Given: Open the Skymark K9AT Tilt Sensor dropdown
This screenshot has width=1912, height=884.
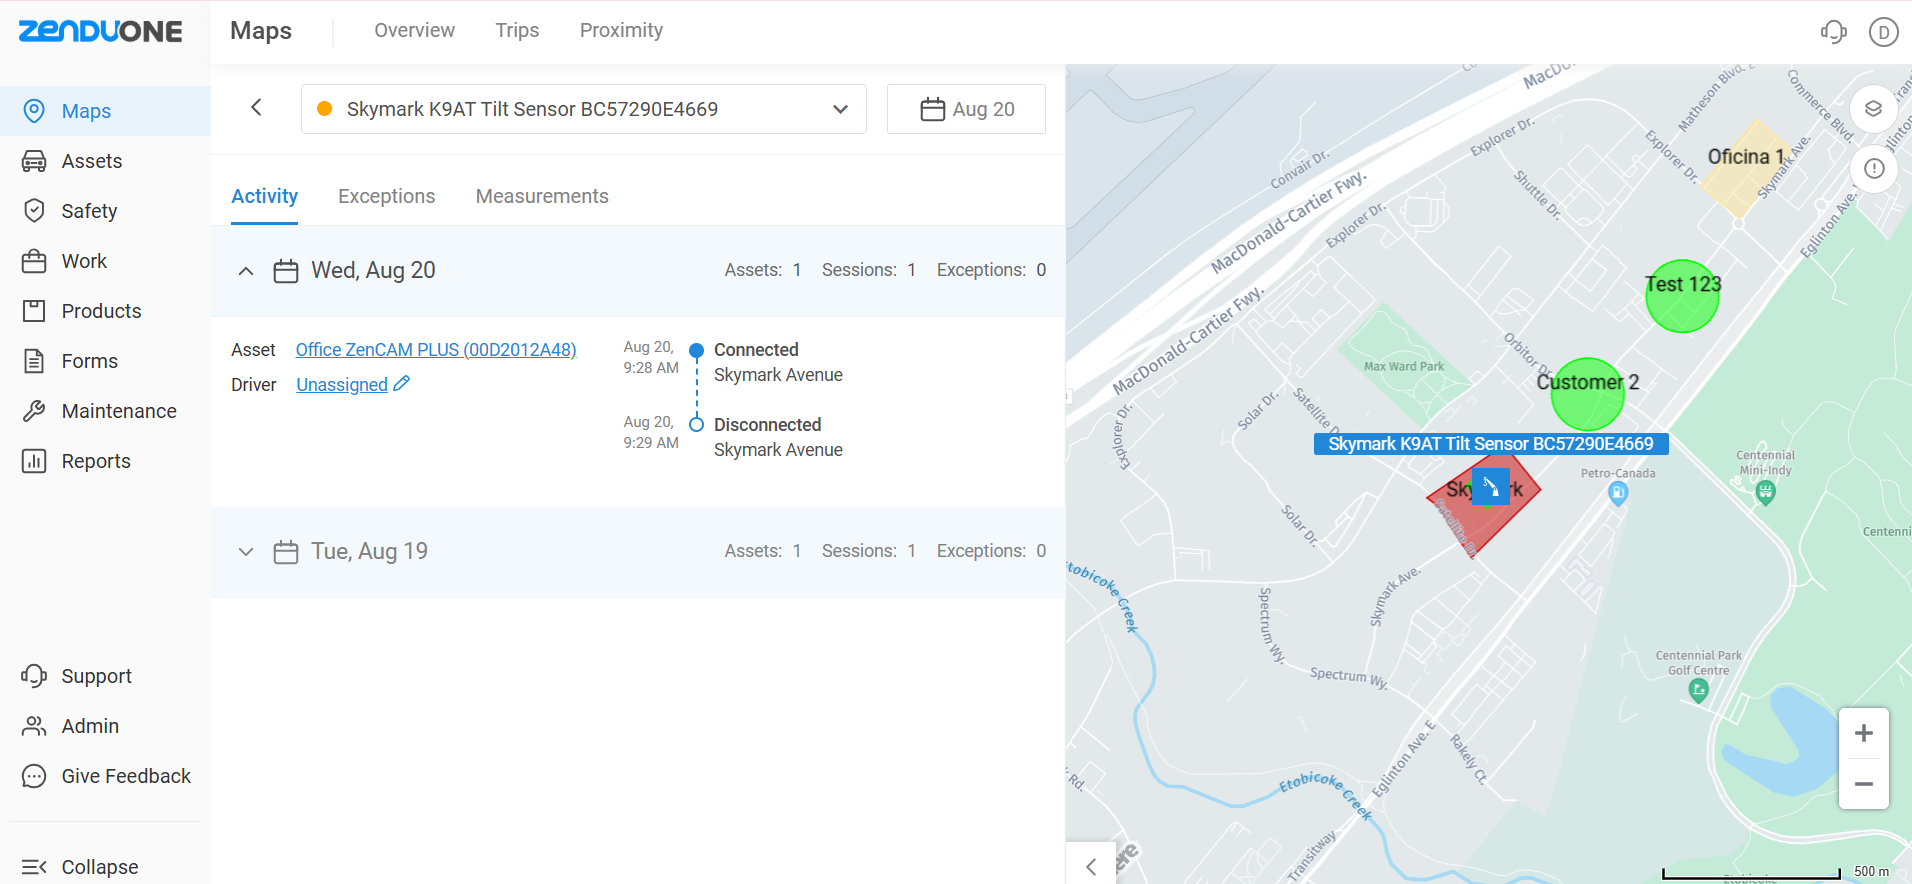Looking at the screenshot, I should pyautogui.click(x=584, y=109).
